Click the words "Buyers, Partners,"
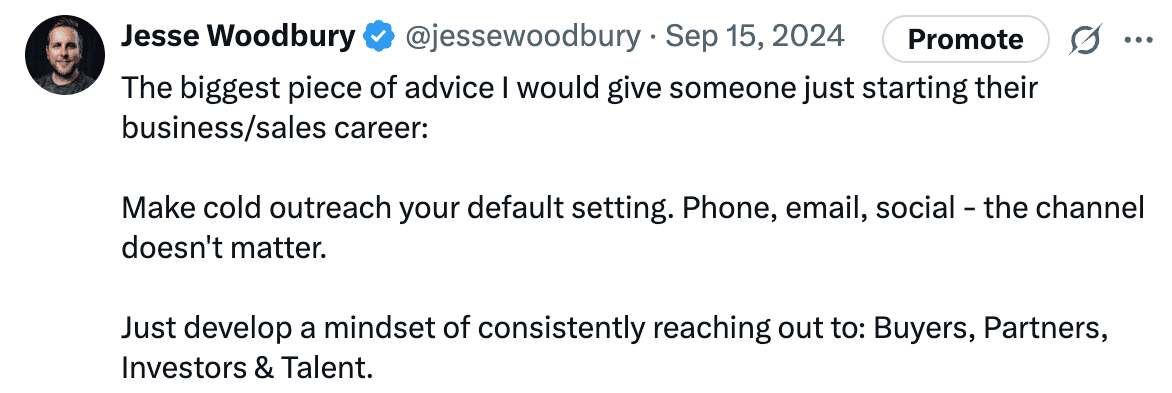 (x=990, y=328)
